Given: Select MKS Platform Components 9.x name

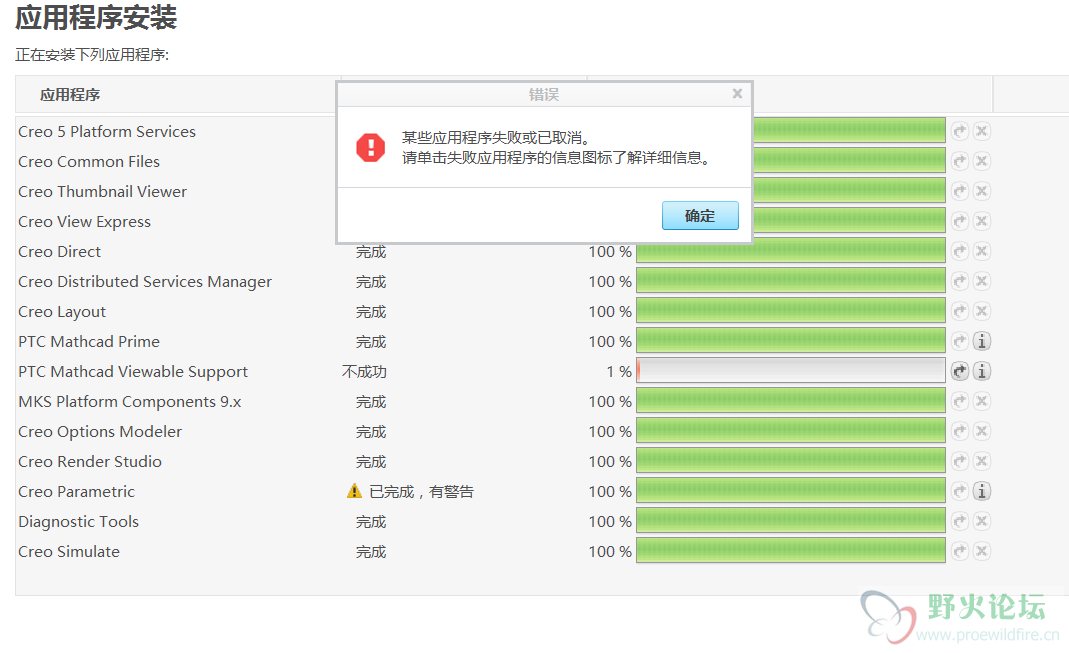Looking at the screenshot, I should click(130, 401).
